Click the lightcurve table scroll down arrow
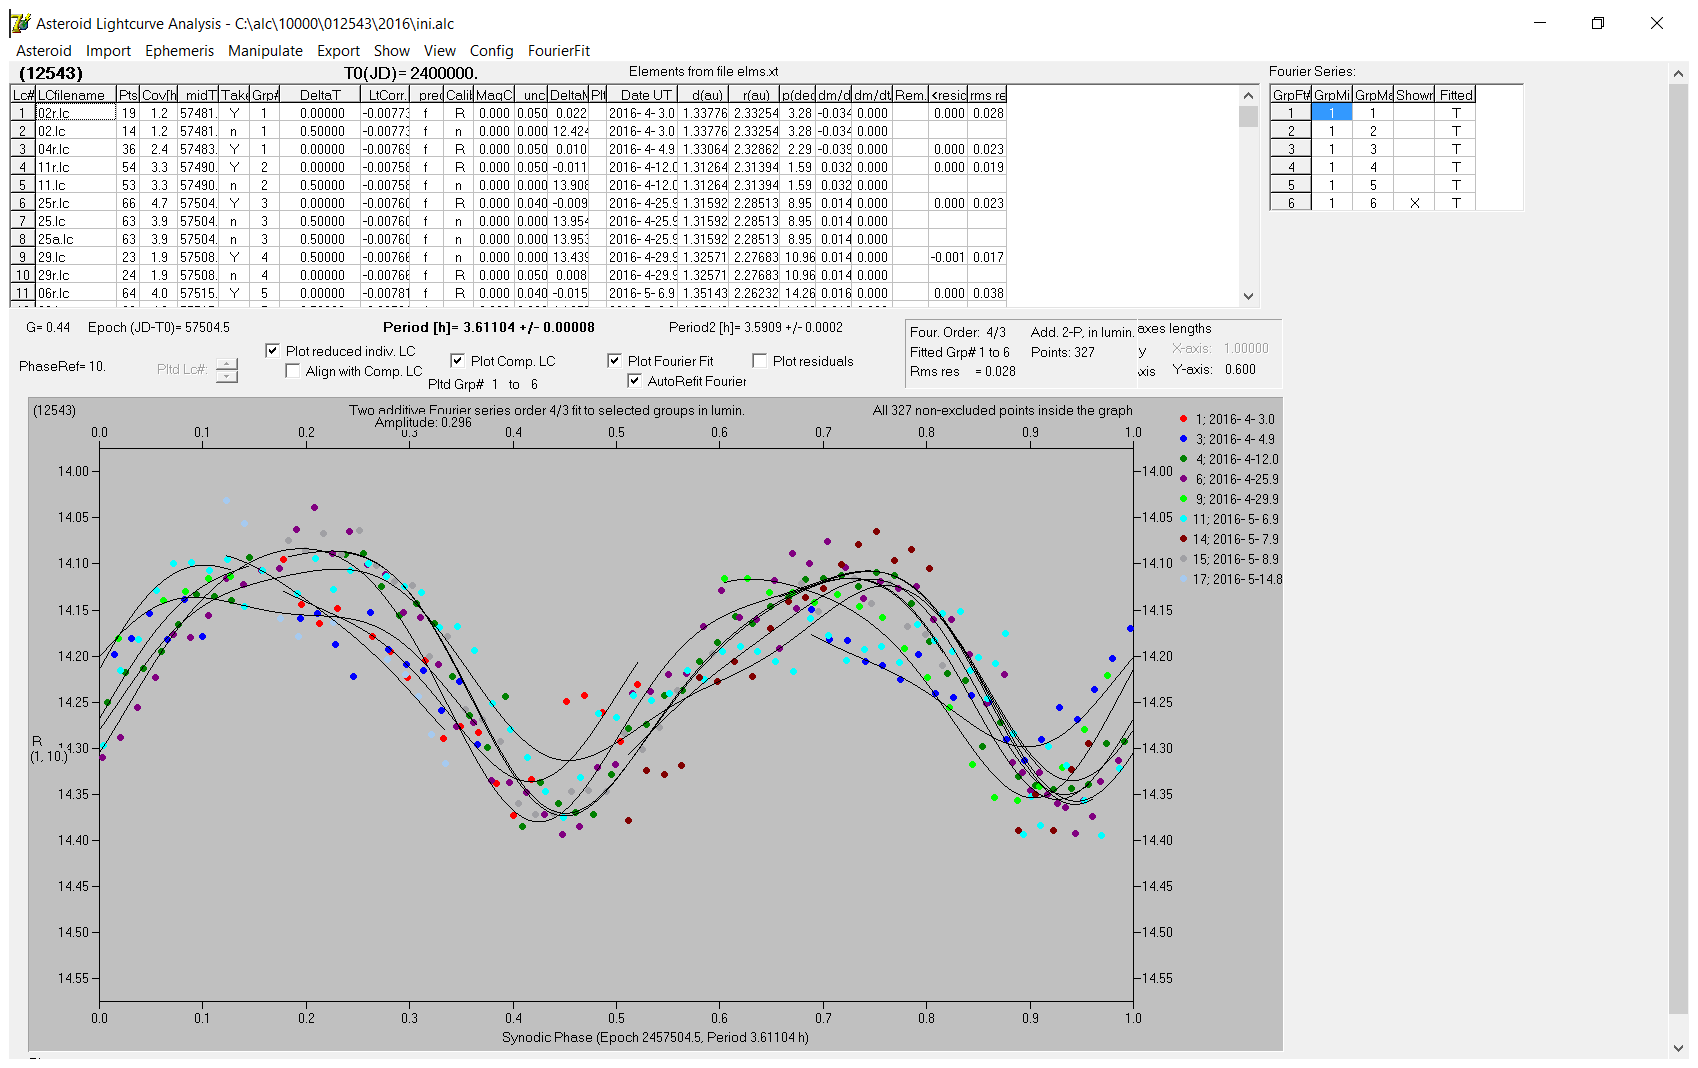Viewport: 1698px width, 1068px height. [1248, 296]
